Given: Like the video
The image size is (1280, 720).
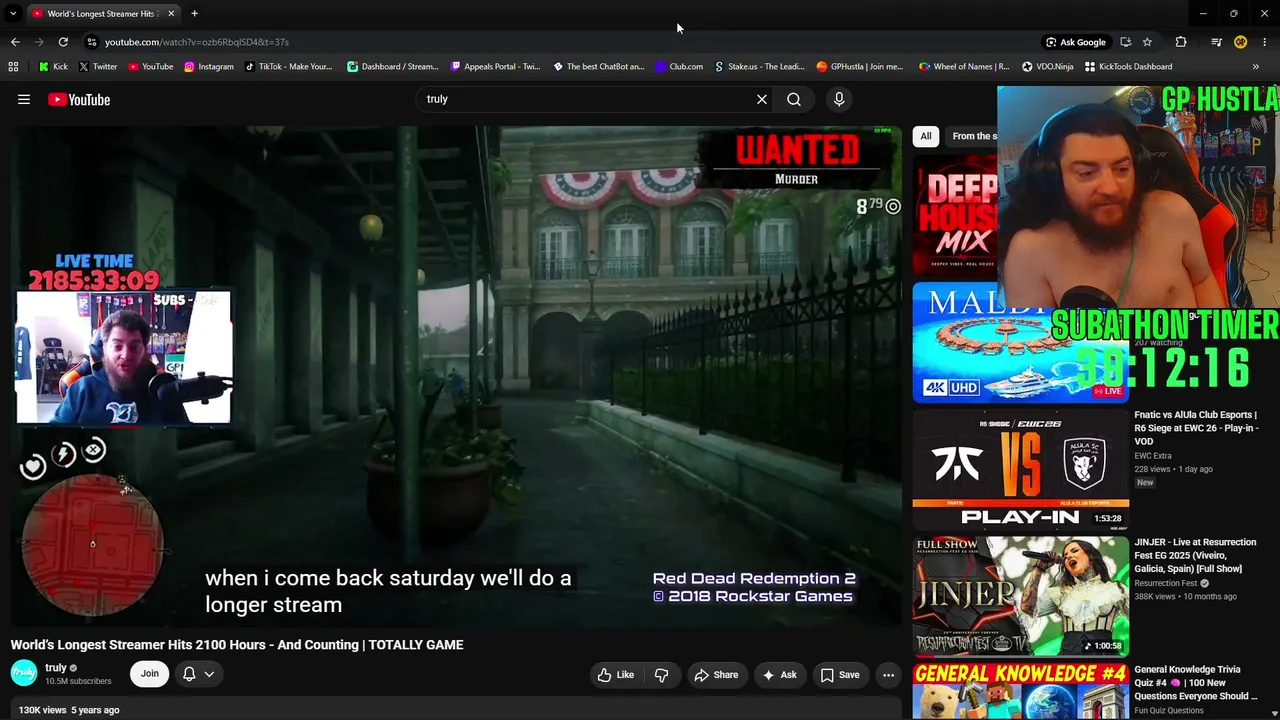Looking at the screenshot, I should point(616,675).
